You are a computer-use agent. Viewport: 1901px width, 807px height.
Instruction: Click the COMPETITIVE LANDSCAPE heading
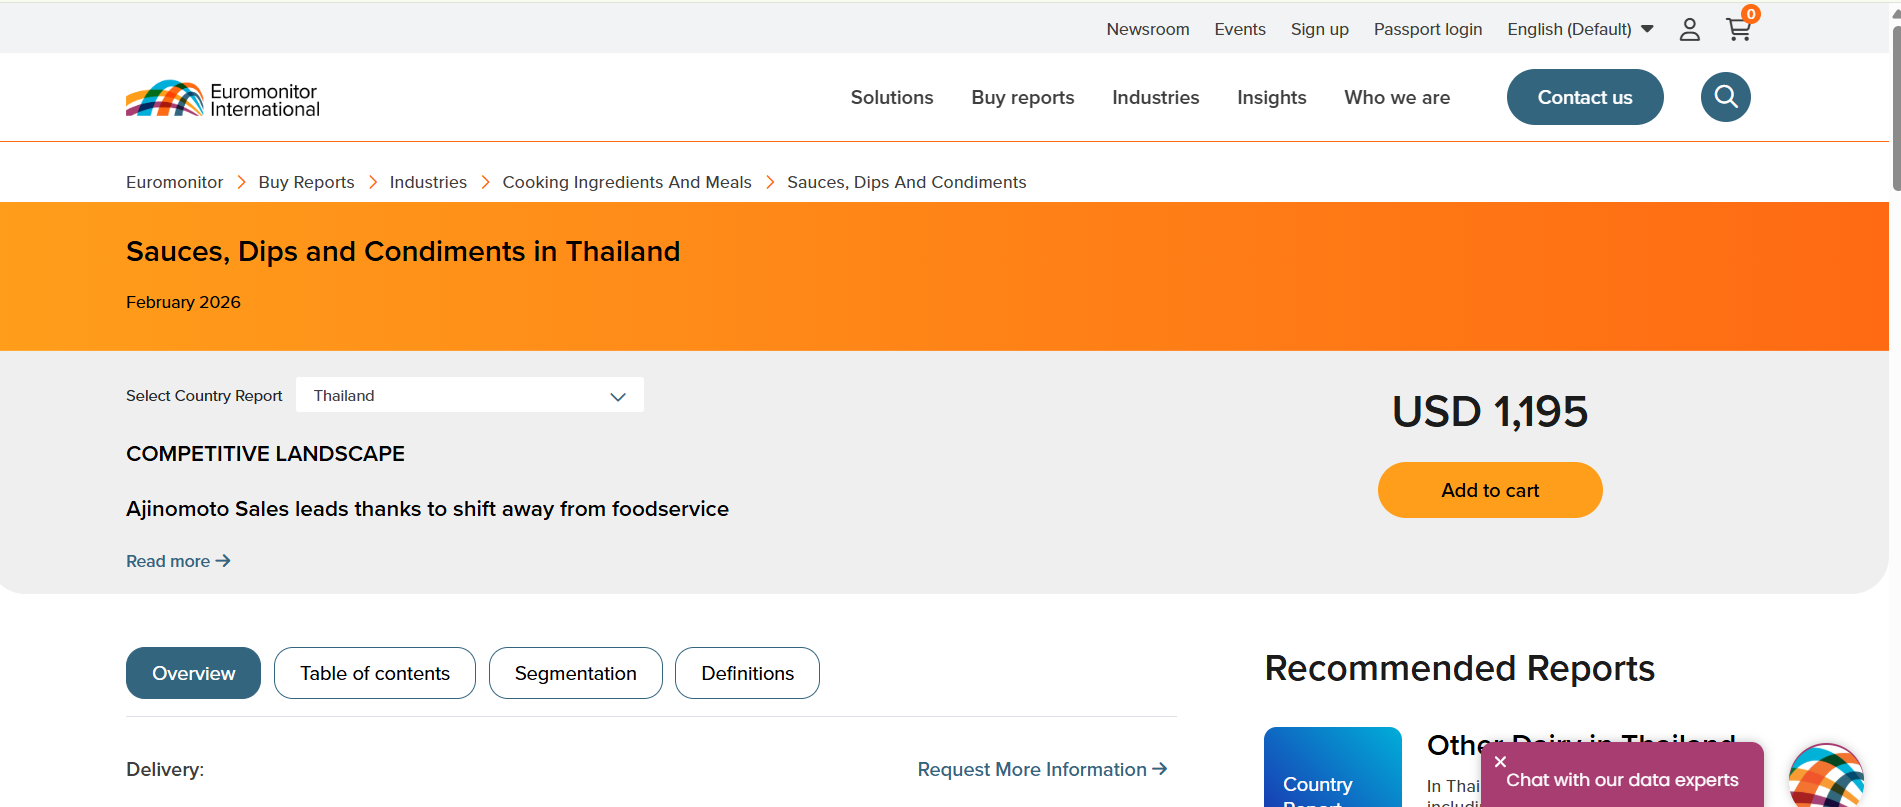point(265,454)
